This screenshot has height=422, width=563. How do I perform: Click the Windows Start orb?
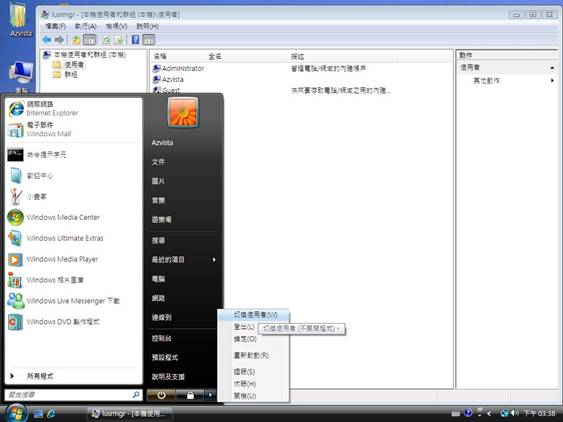pos(16,413)
